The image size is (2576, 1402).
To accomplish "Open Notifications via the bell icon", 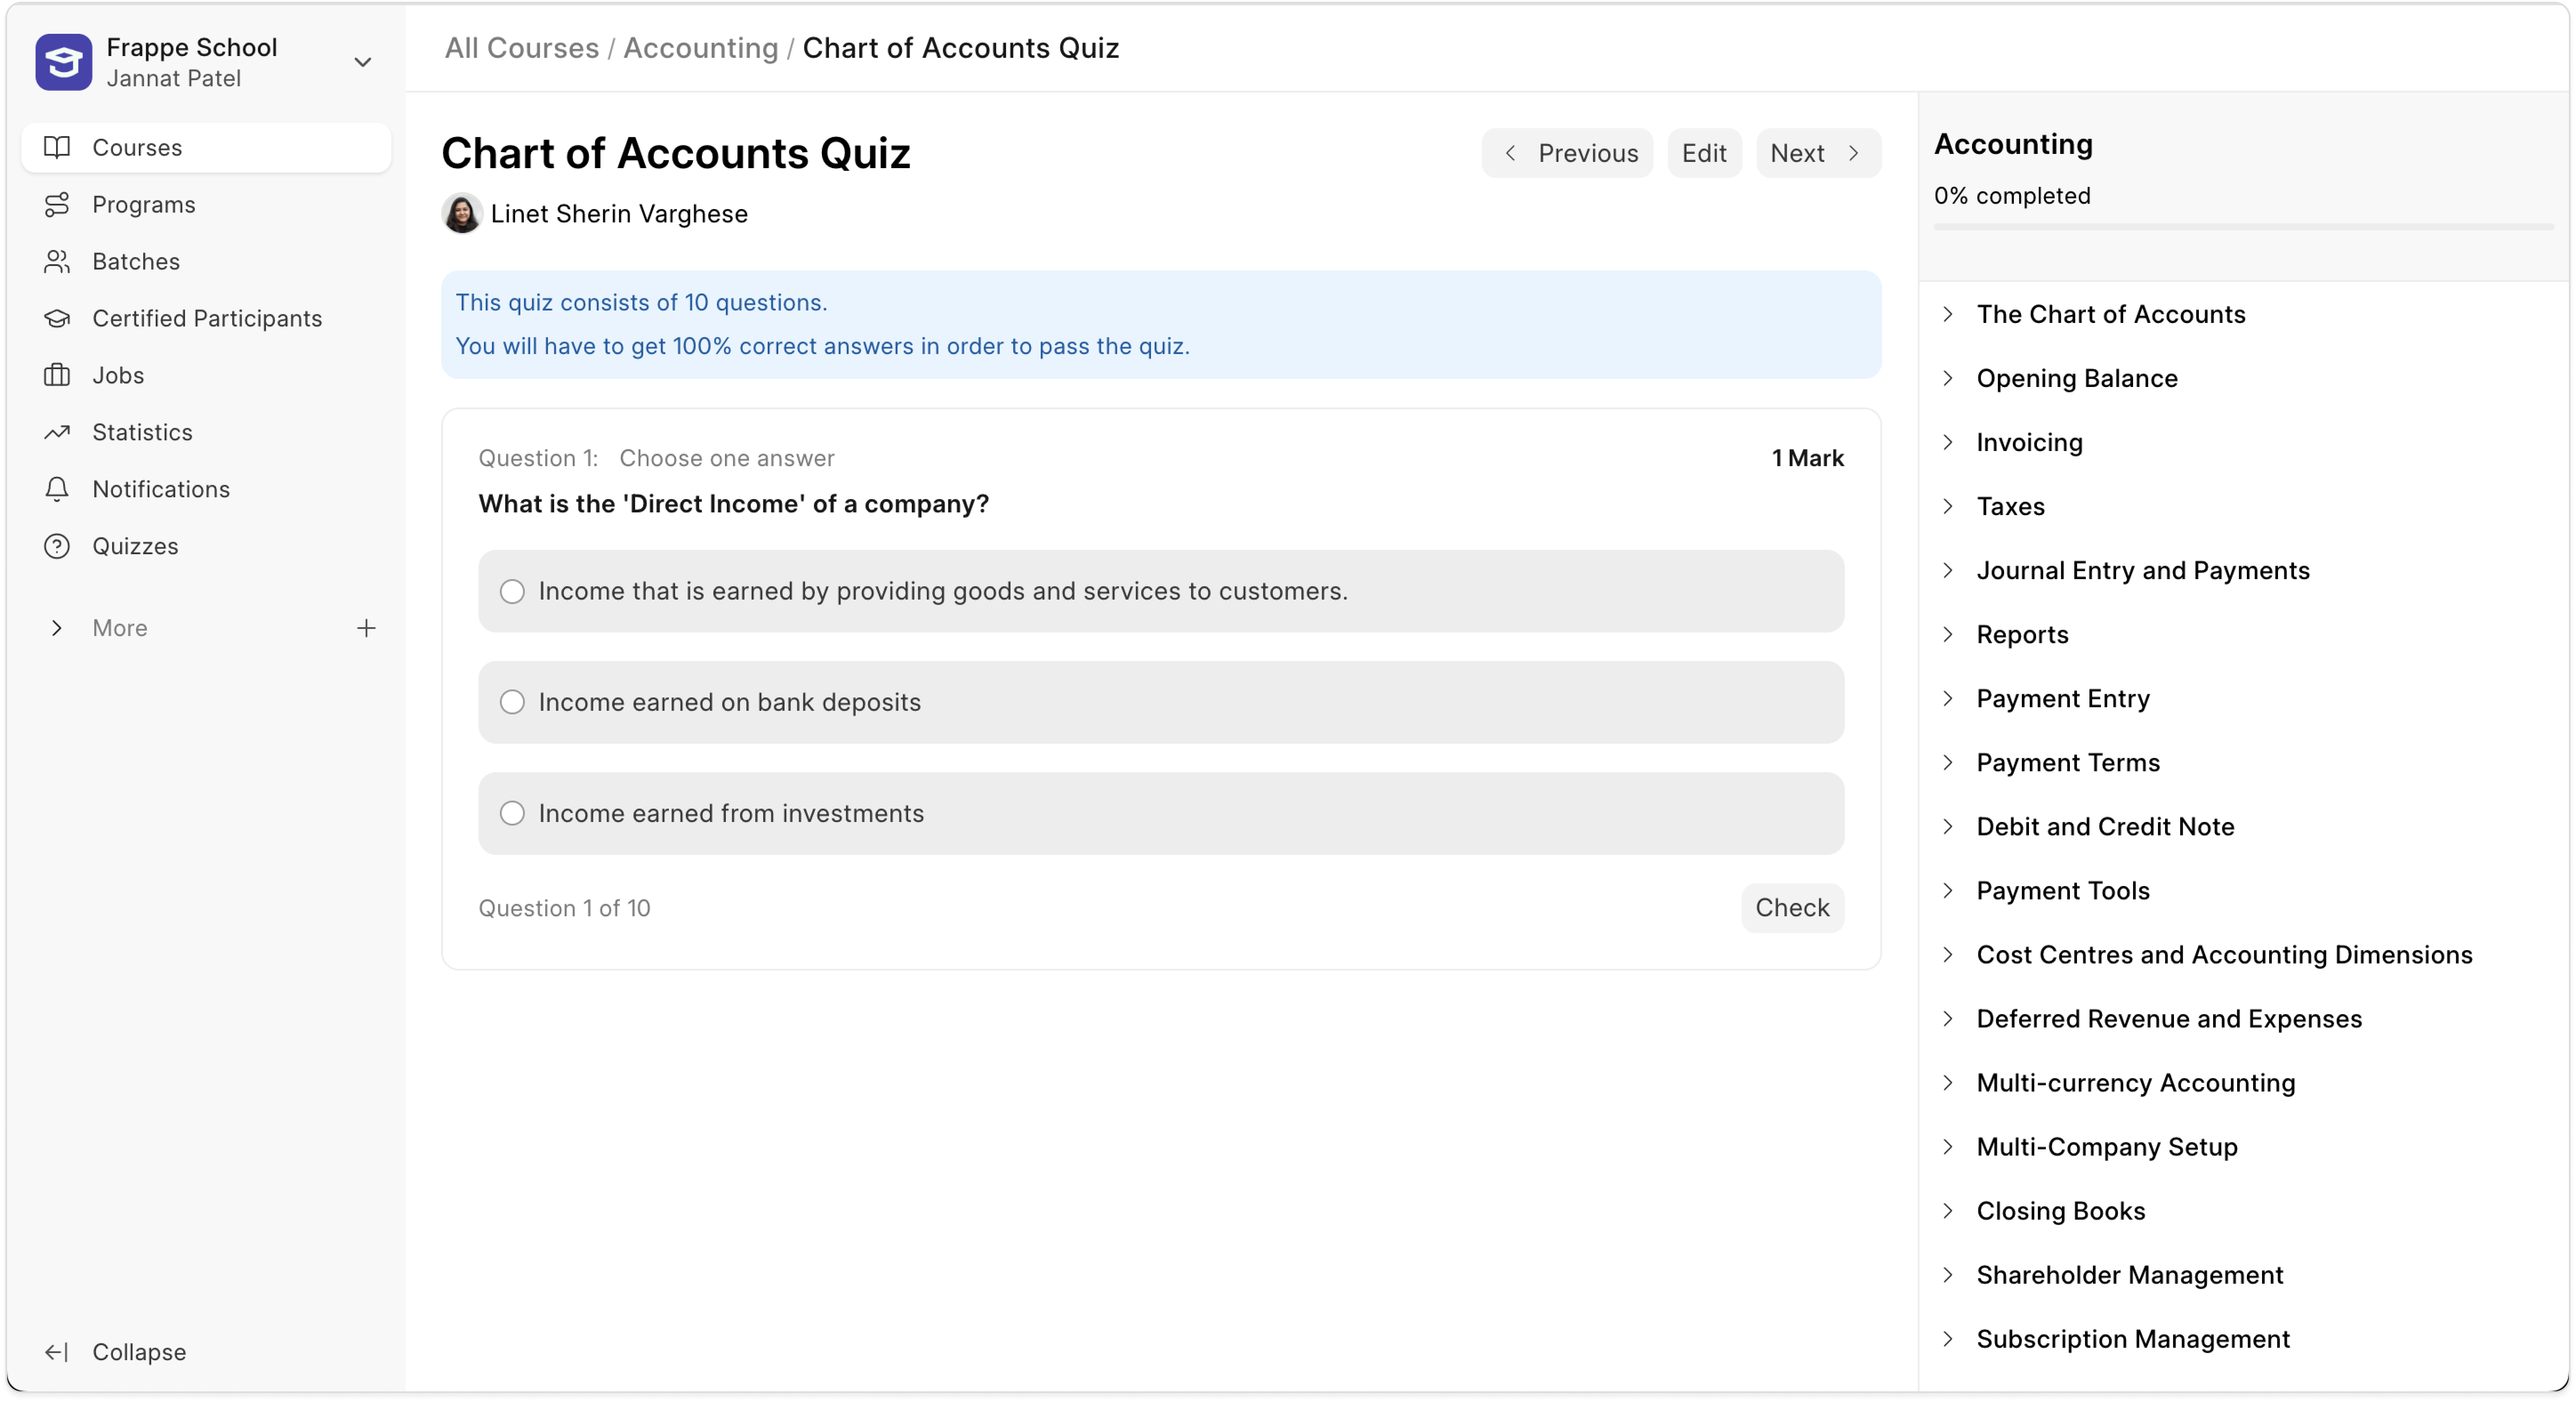I will coord(58,489).
